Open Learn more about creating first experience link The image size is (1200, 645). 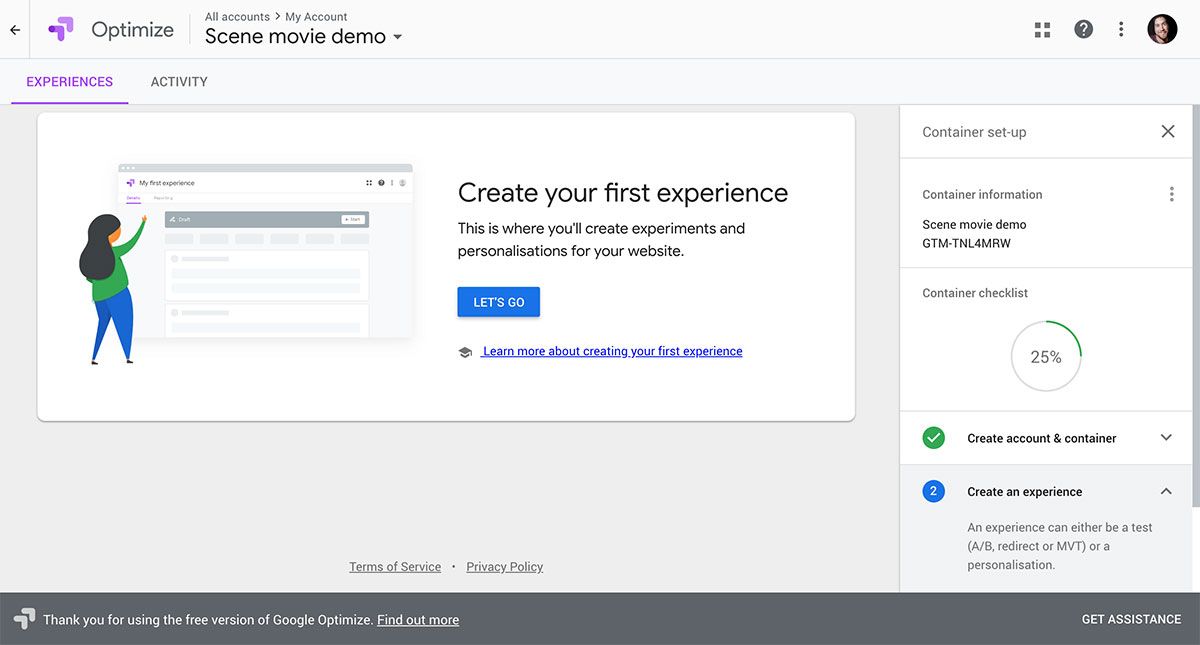(x=612, y=351)
